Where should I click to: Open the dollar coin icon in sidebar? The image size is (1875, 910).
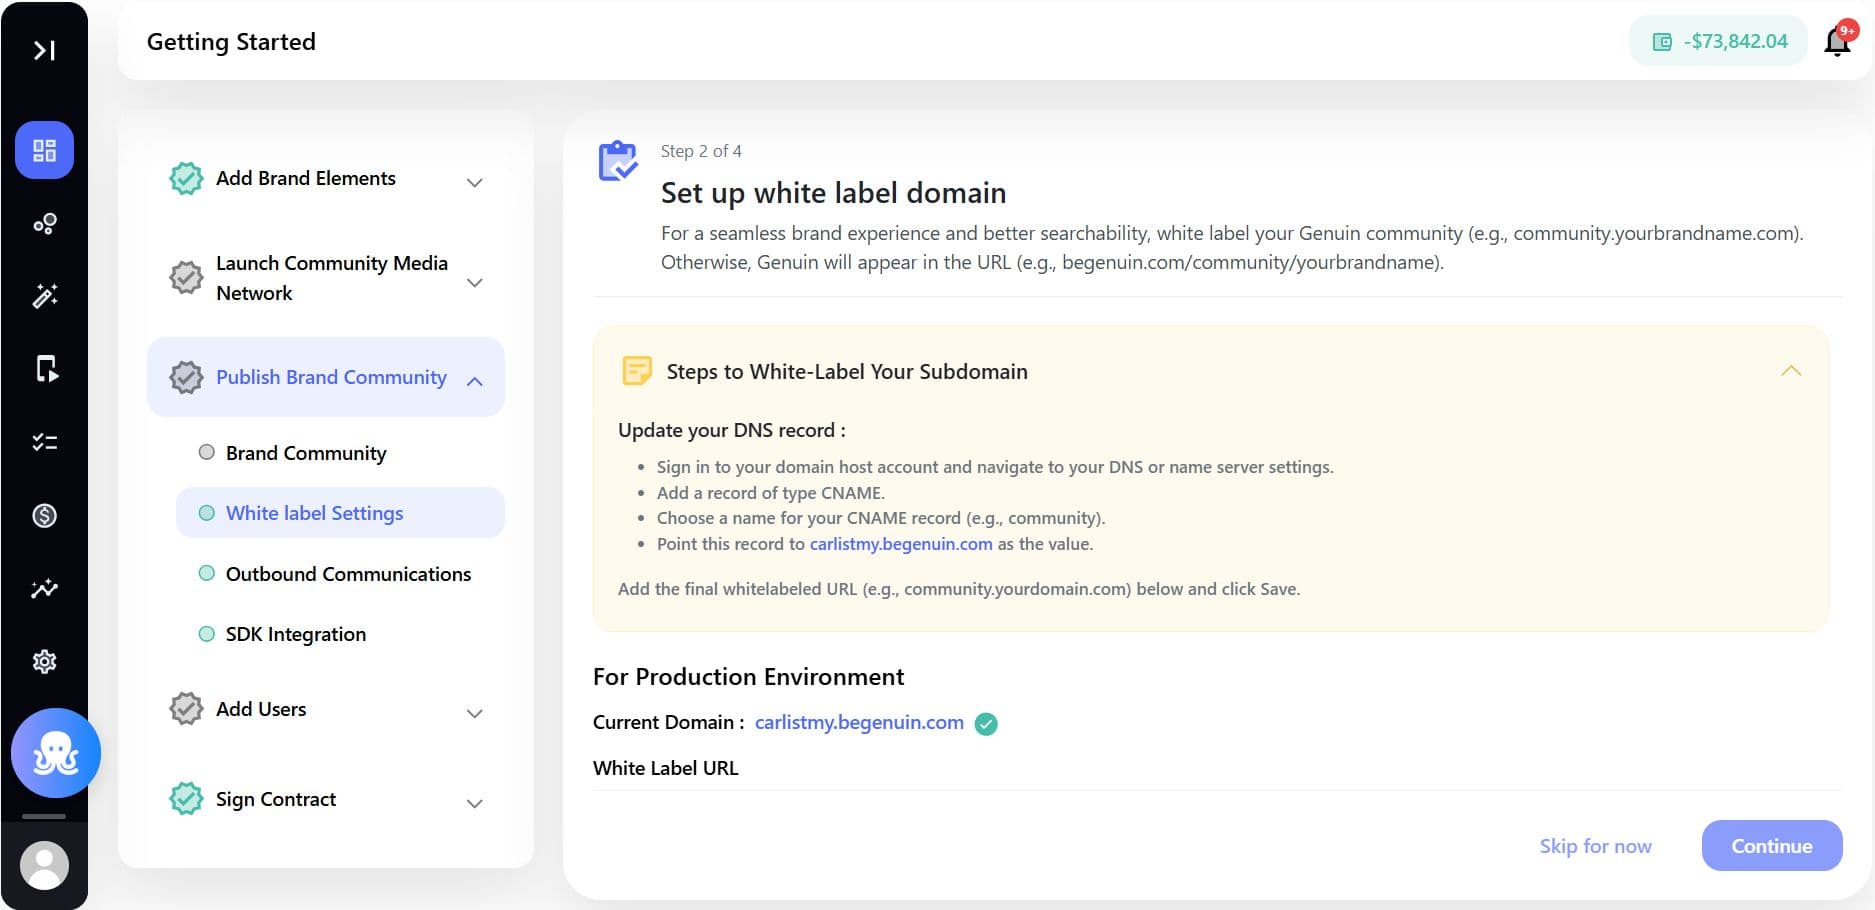tap(44, 515)
